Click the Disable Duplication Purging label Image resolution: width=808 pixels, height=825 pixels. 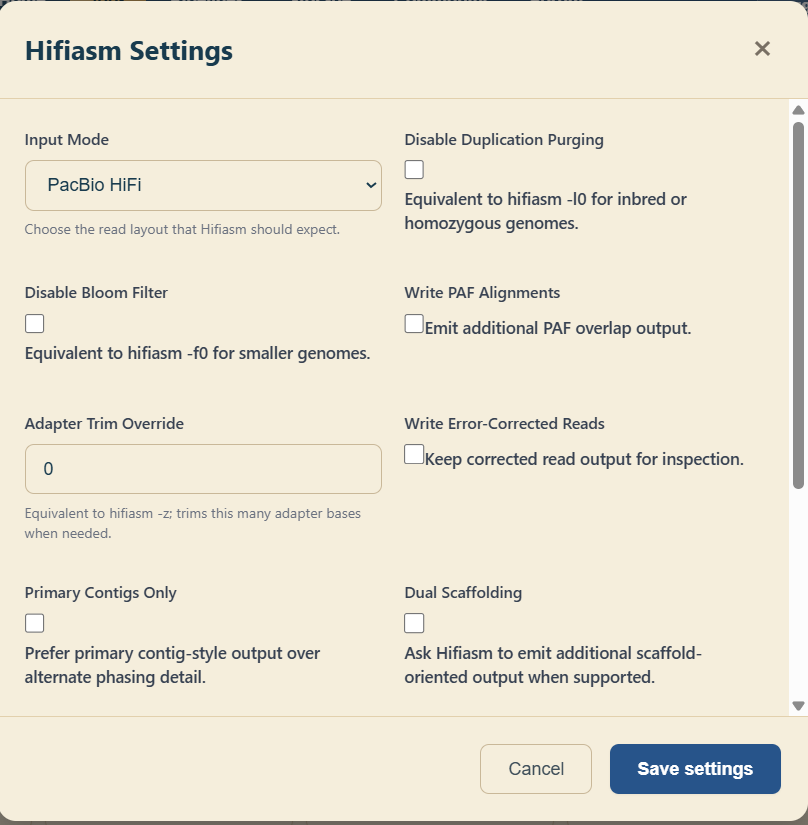point(504,139)
